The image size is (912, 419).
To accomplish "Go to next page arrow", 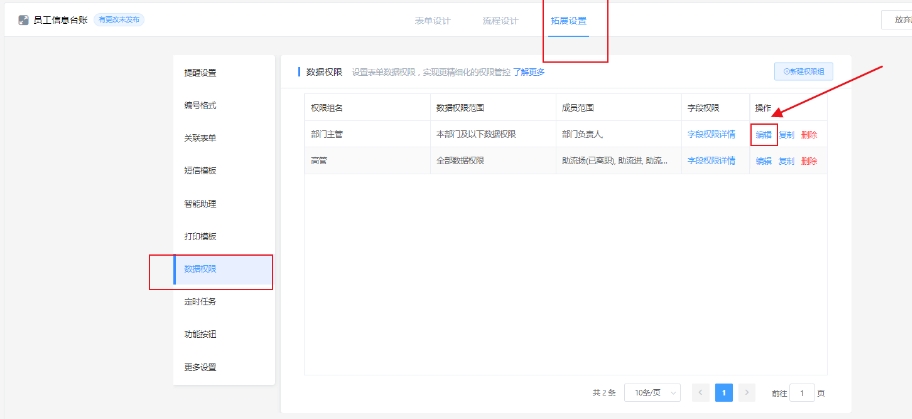I will coord(748,393).
